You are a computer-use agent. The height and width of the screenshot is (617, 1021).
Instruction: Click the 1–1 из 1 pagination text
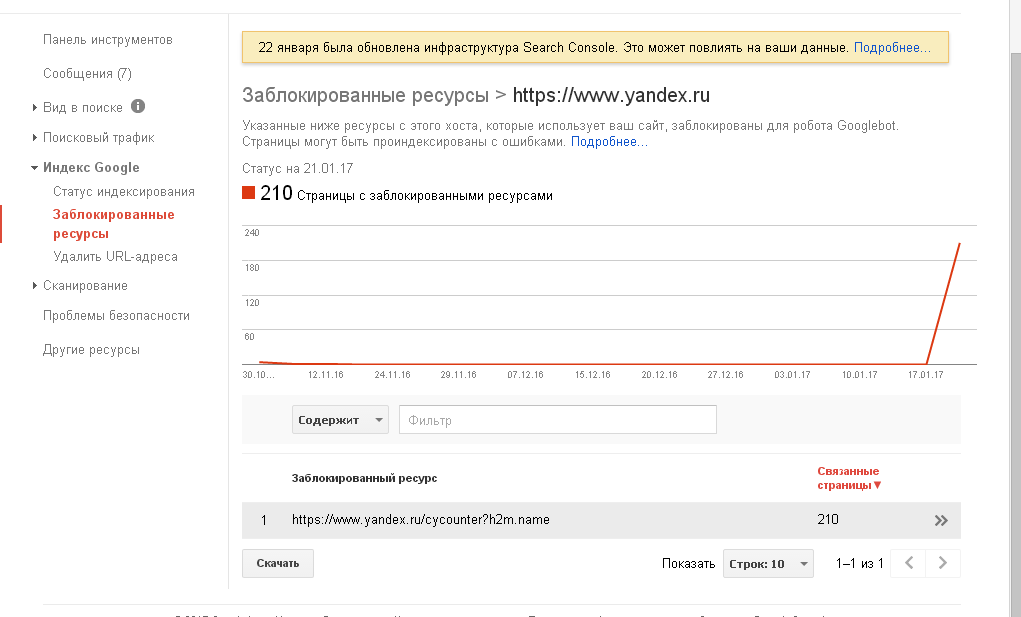click(860, 564)
